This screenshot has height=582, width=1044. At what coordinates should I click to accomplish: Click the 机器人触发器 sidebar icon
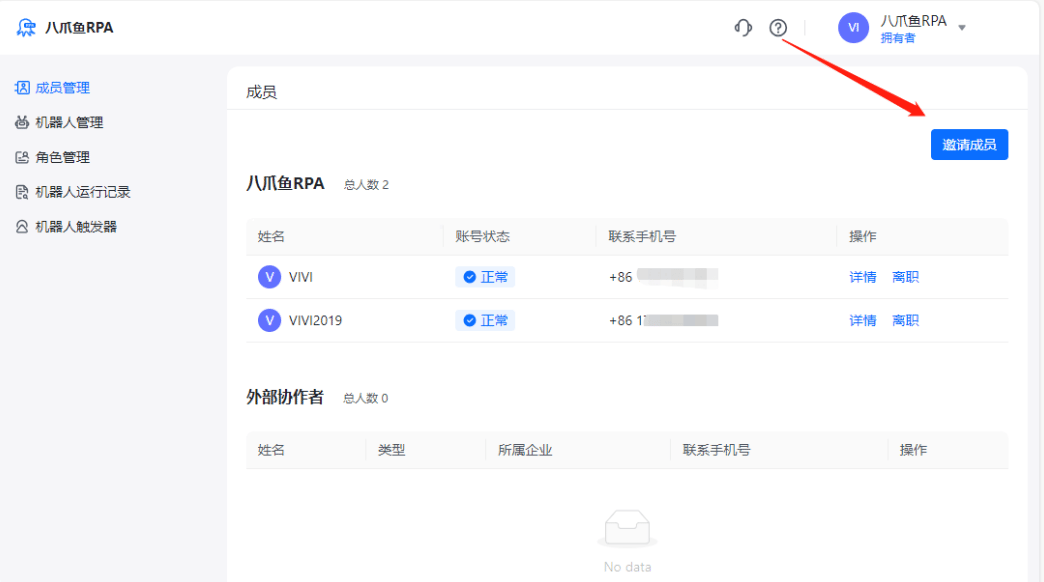coord(22,226)
